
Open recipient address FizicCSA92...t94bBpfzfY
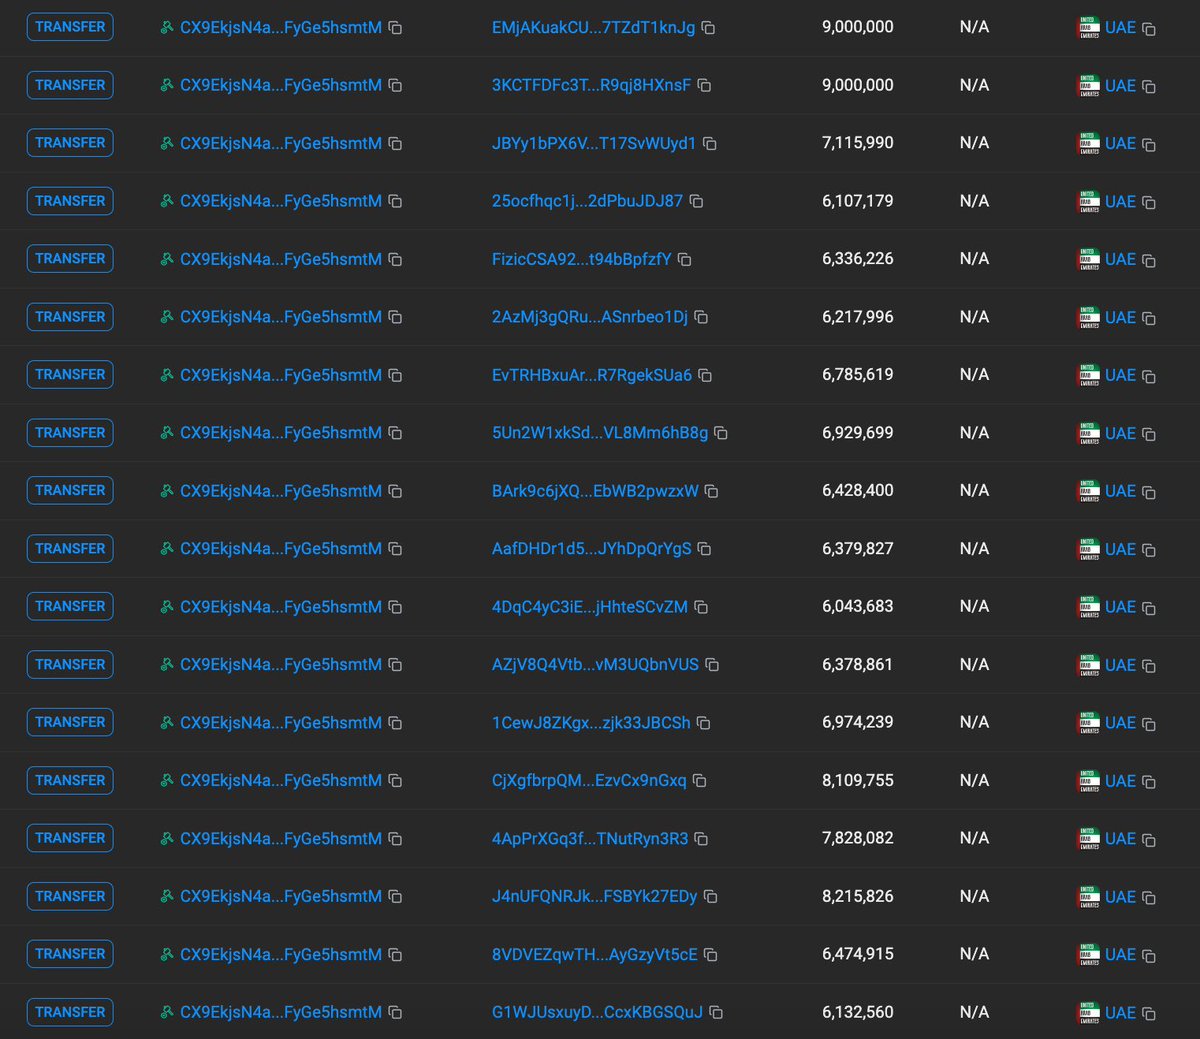[582, 260]
